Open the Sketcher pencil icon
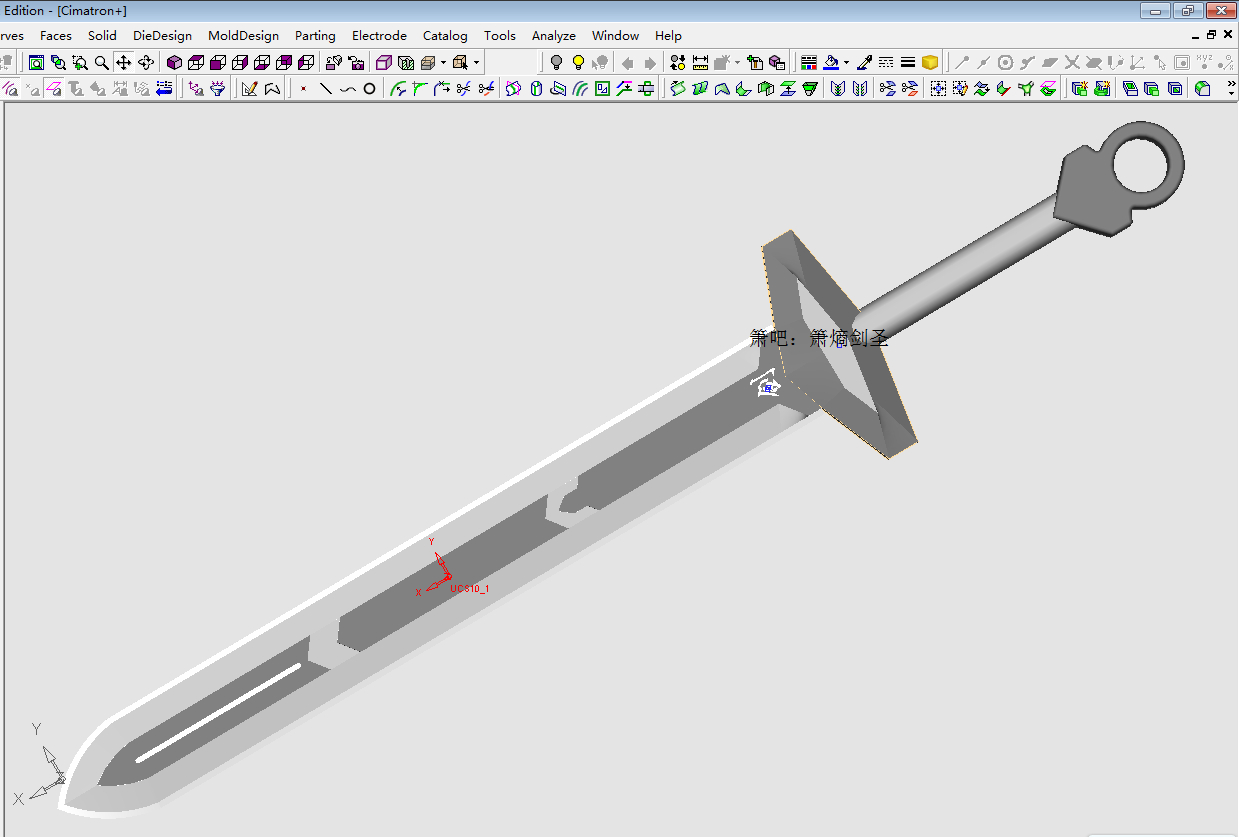 click(250, 88)
